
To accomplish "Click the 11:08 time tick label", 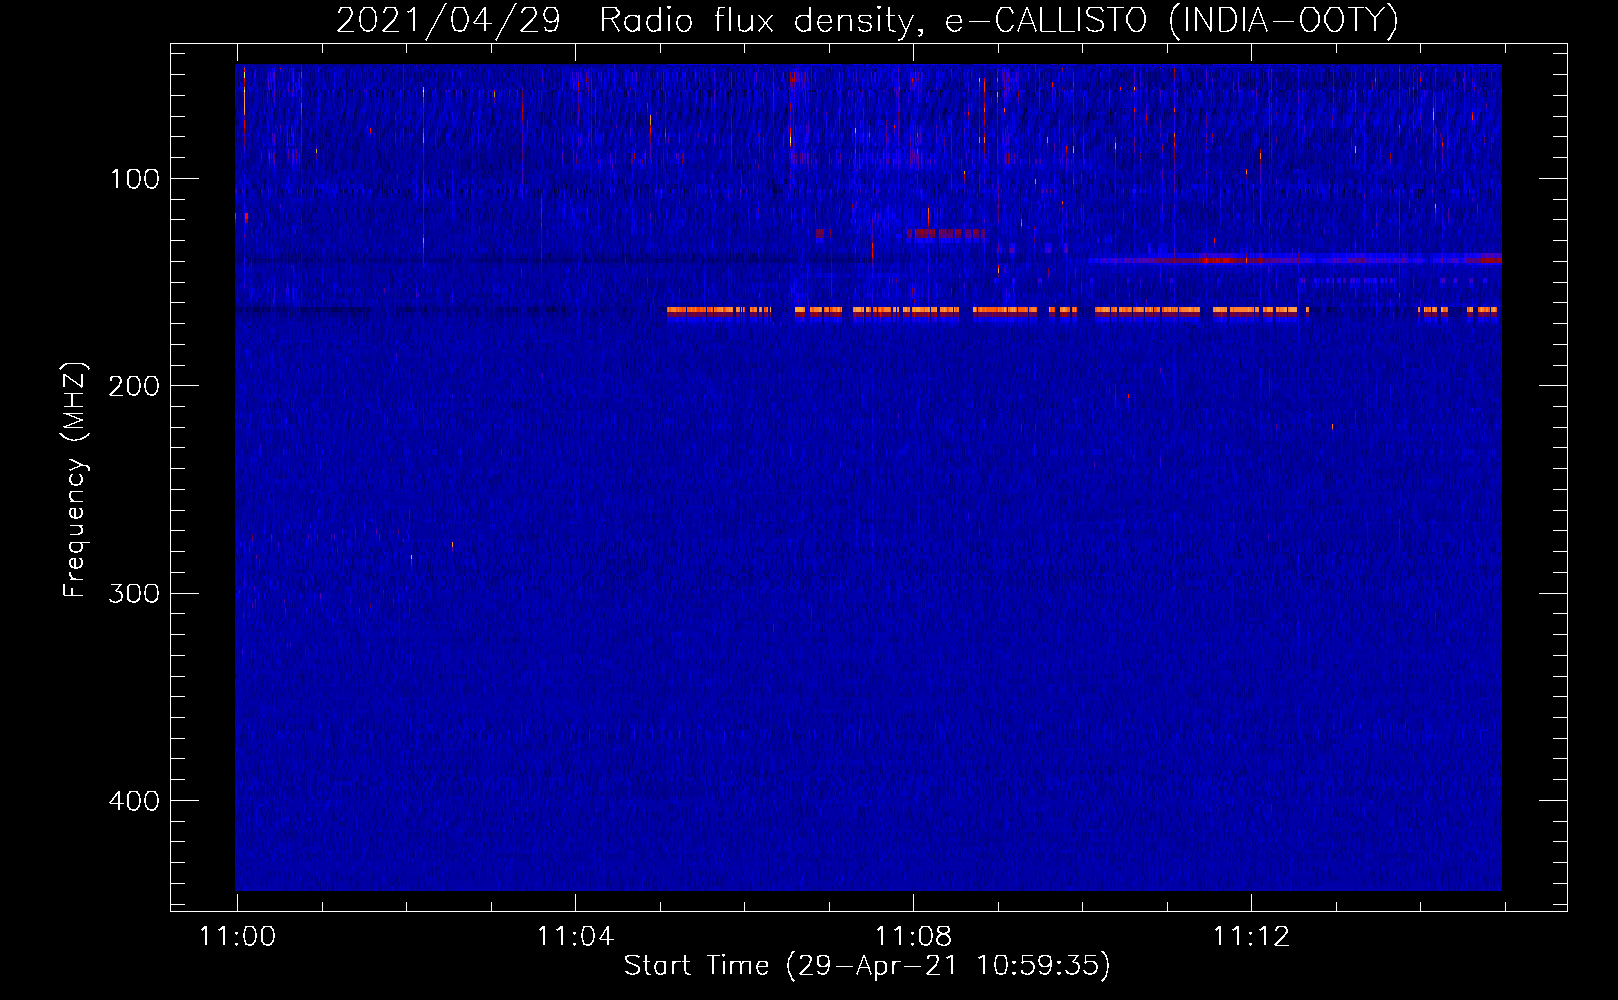I will tap(913, 937).
